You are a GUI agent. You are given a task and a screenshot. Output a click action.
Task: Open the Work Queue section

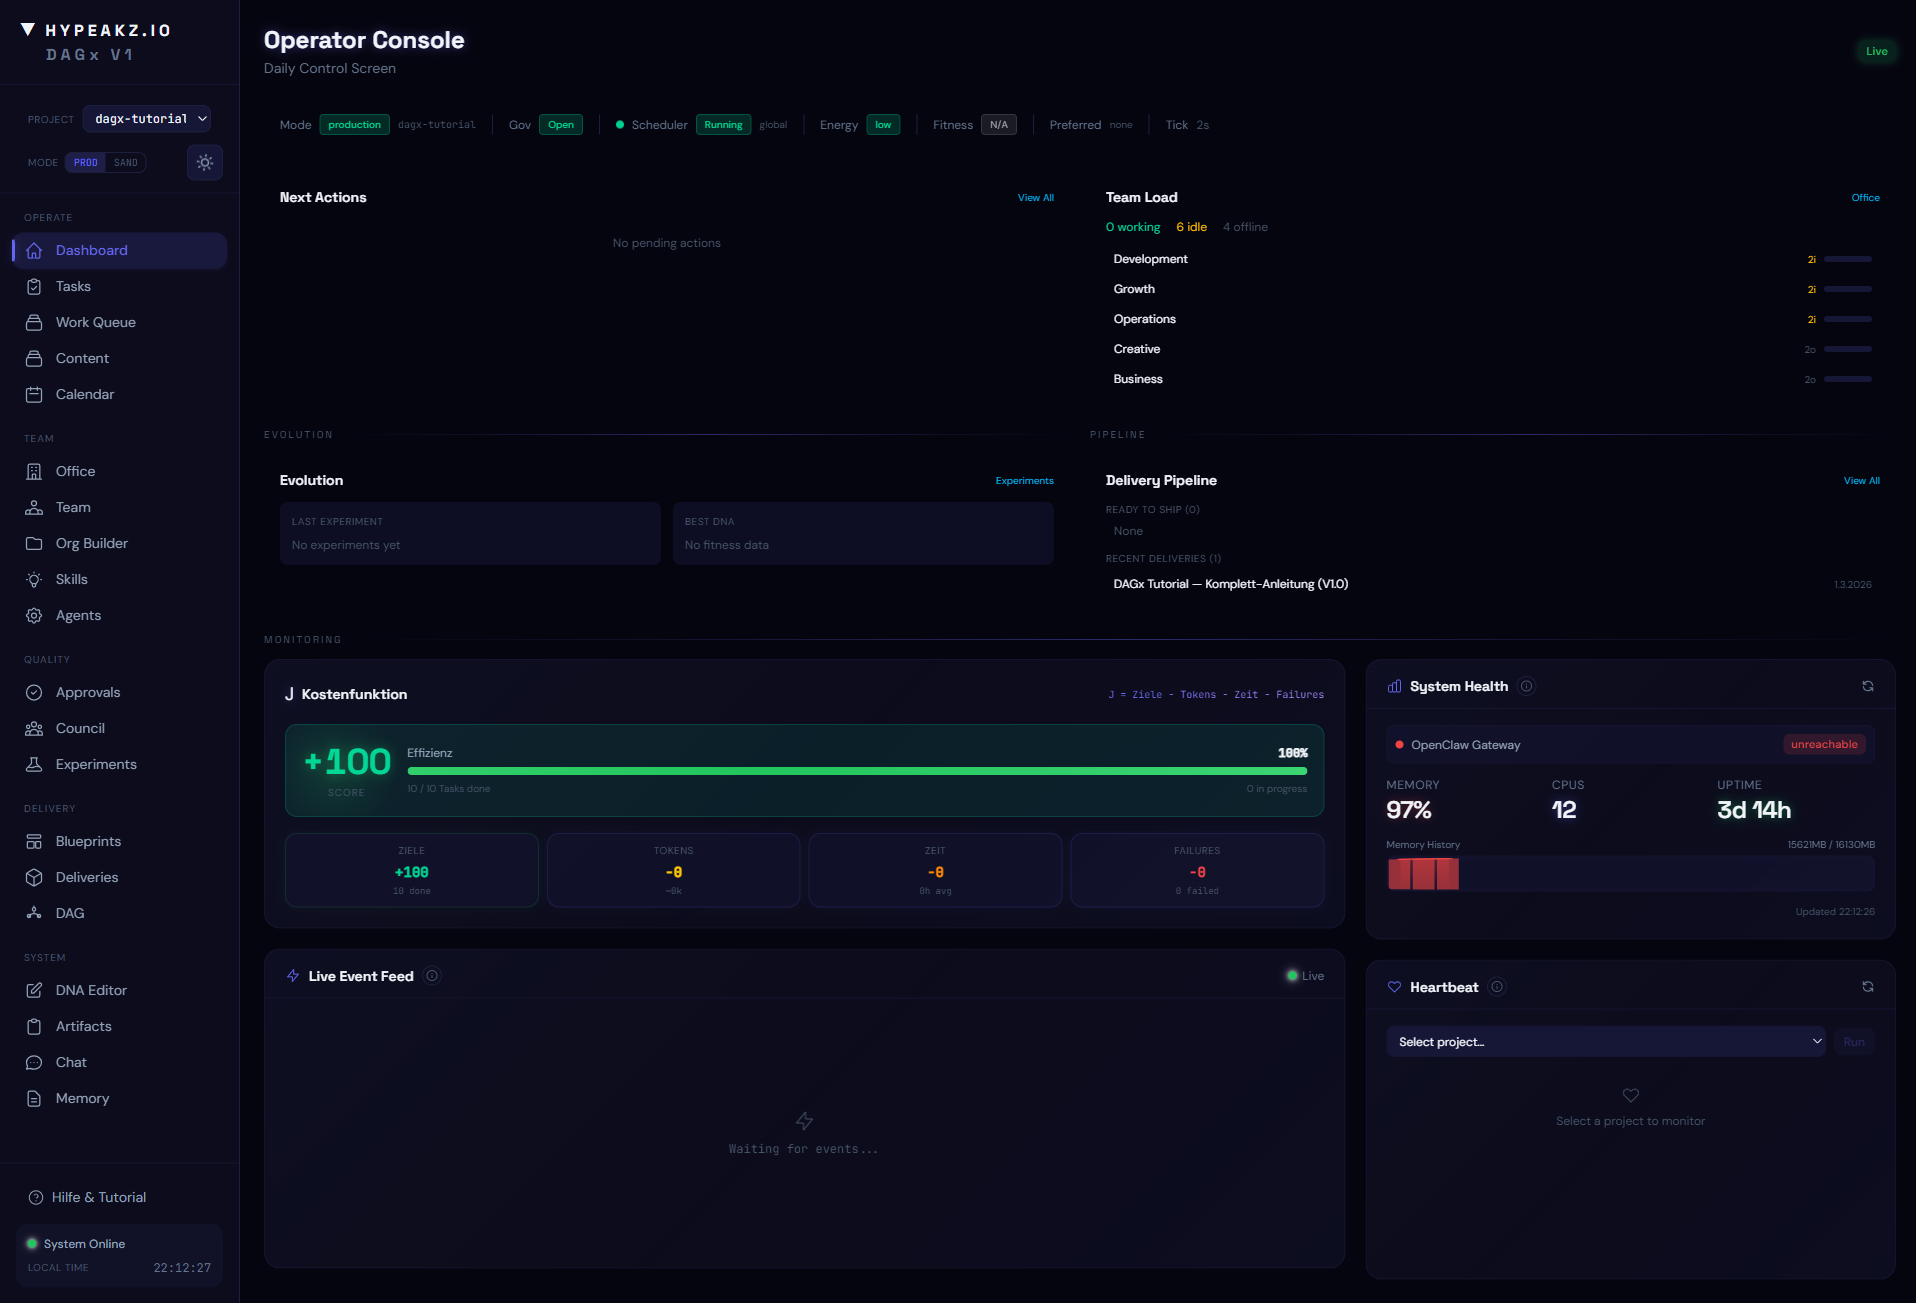click(x=95, y=322)
